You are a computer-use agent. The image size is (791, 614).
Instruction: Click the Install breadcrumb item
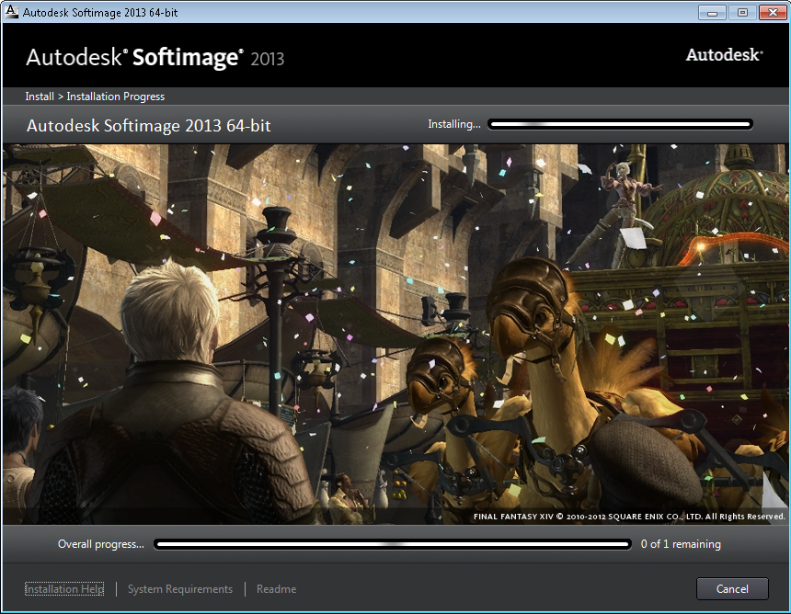39,97
